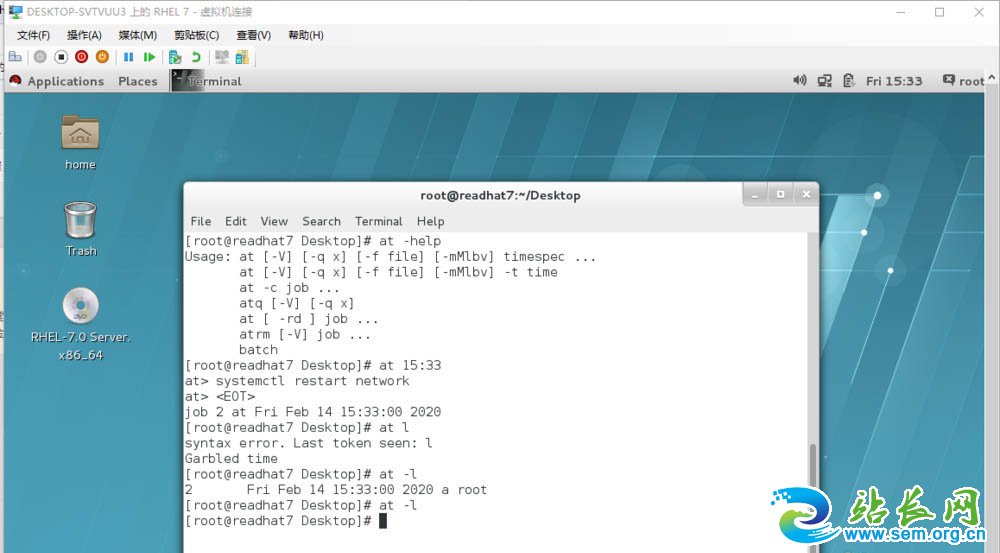Send Ctrl+Alt+Delete using the first toolbar icon
The height and width of the screenshot is (553, 1000).
(15, 57)
